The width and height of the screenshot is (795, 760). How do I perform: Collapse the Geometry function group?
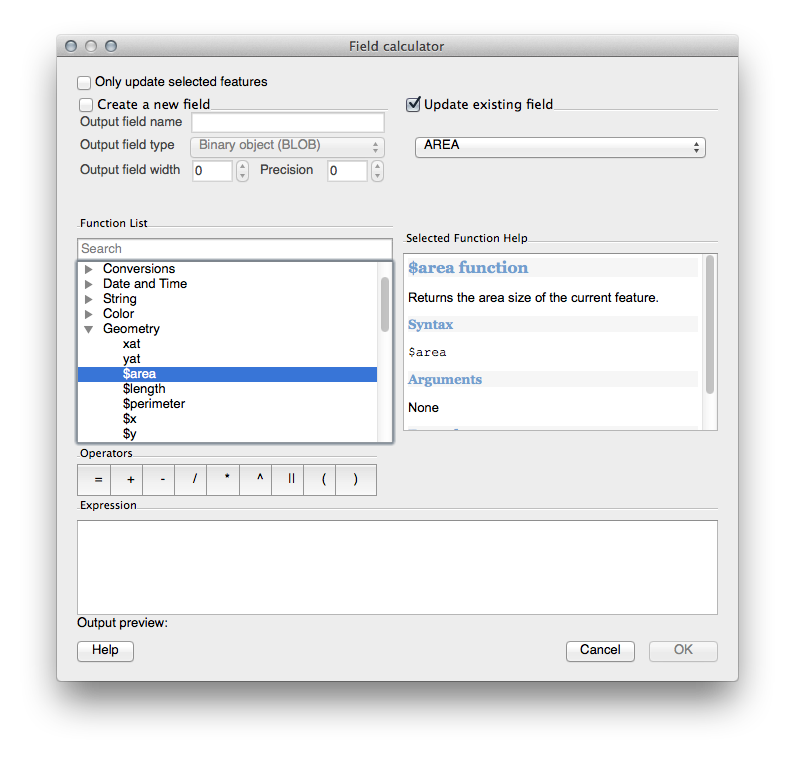click(x=89, y=329)
